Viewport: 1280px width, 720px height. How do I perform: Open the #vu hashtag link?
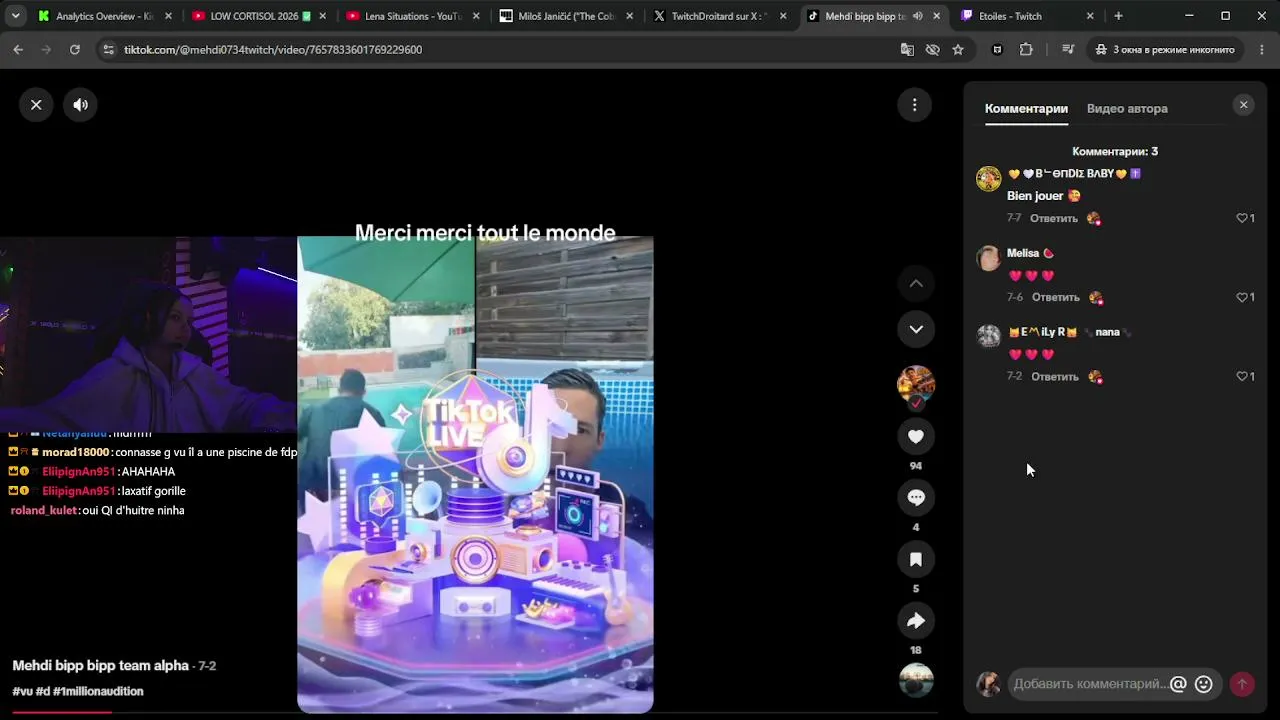point(22,691)
